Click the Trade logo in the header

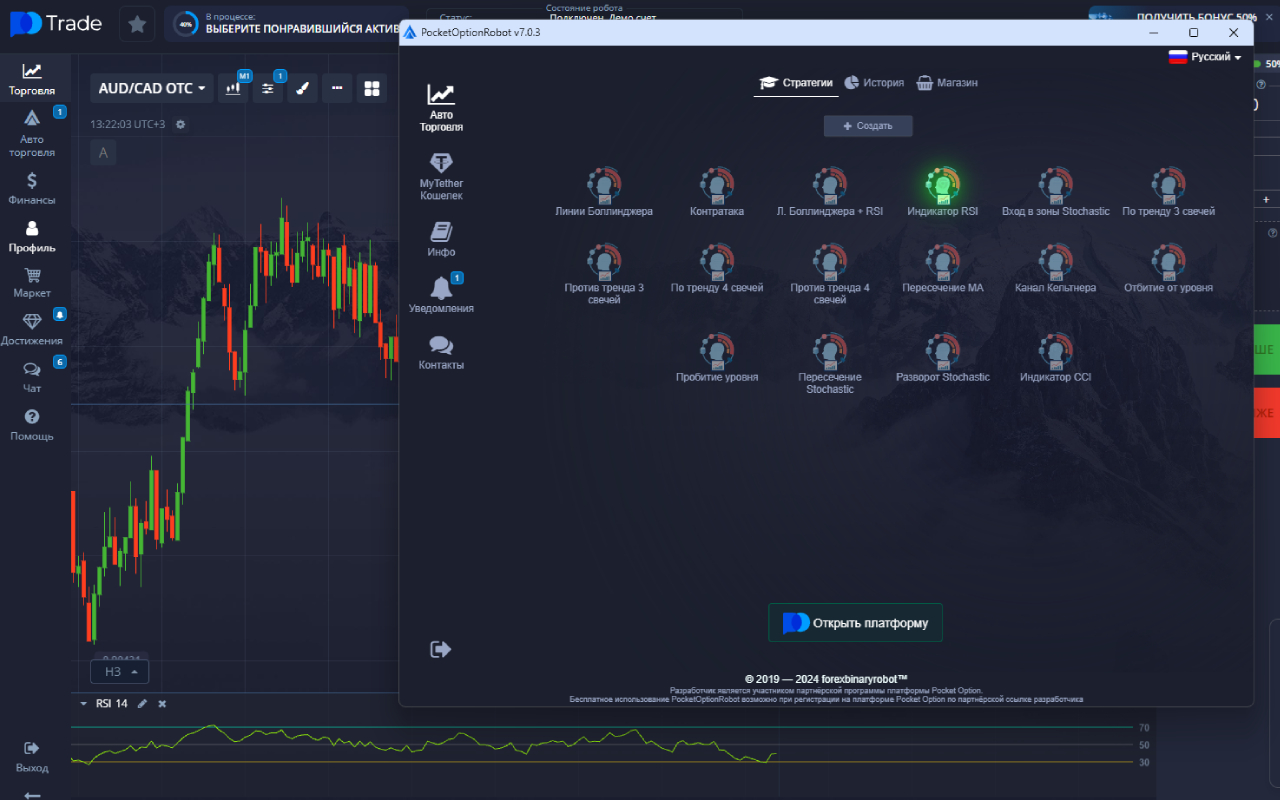click(x=56, y=23)
